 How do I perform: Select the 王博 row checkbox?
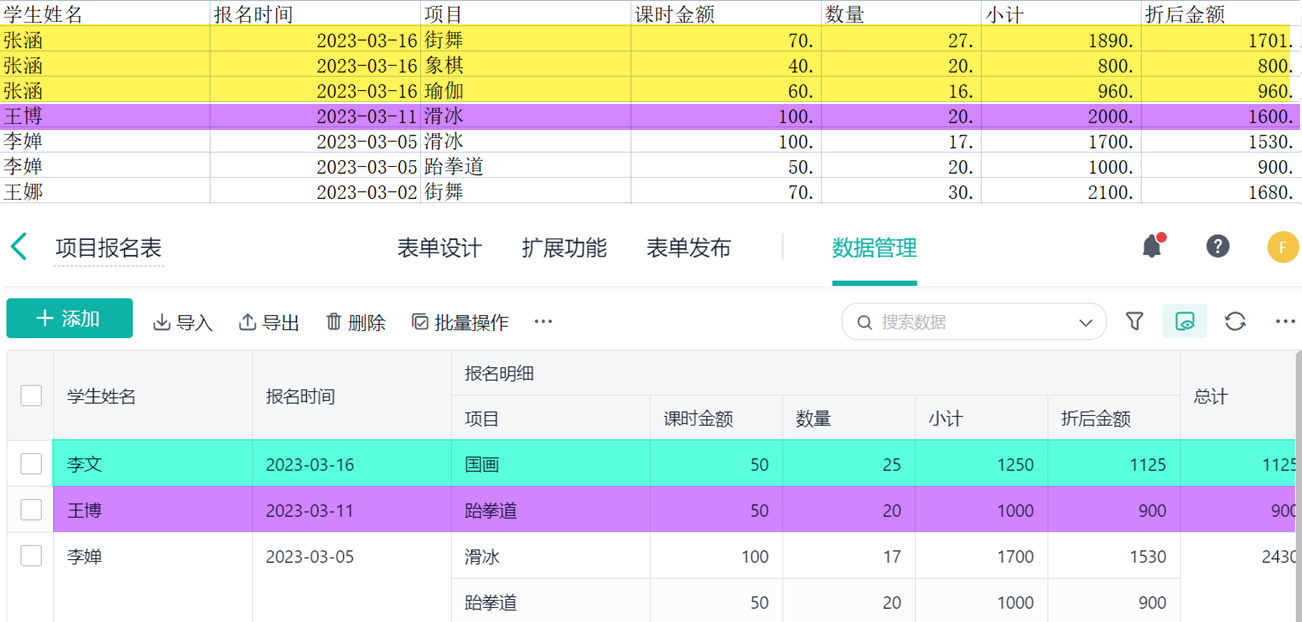pos(31,510)
